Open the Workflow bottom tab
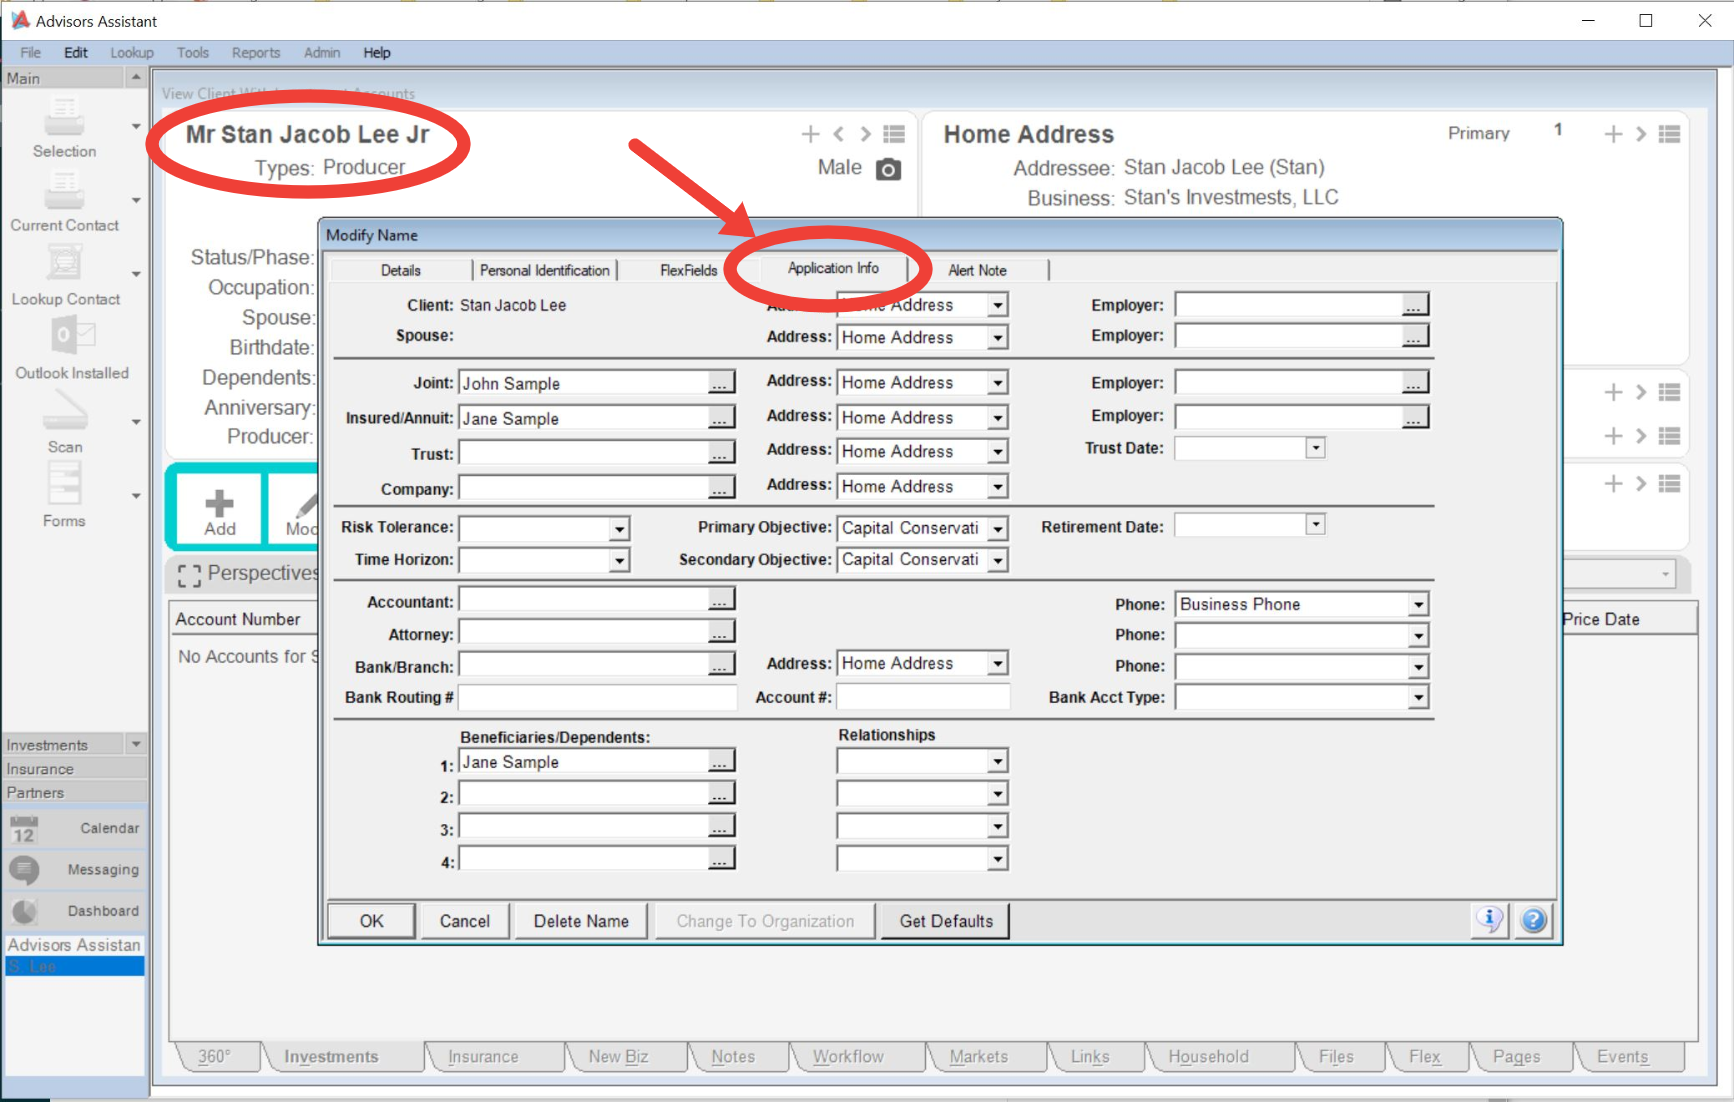The width and height of the screenshot is (1734, 1102). coord(848,1056)
